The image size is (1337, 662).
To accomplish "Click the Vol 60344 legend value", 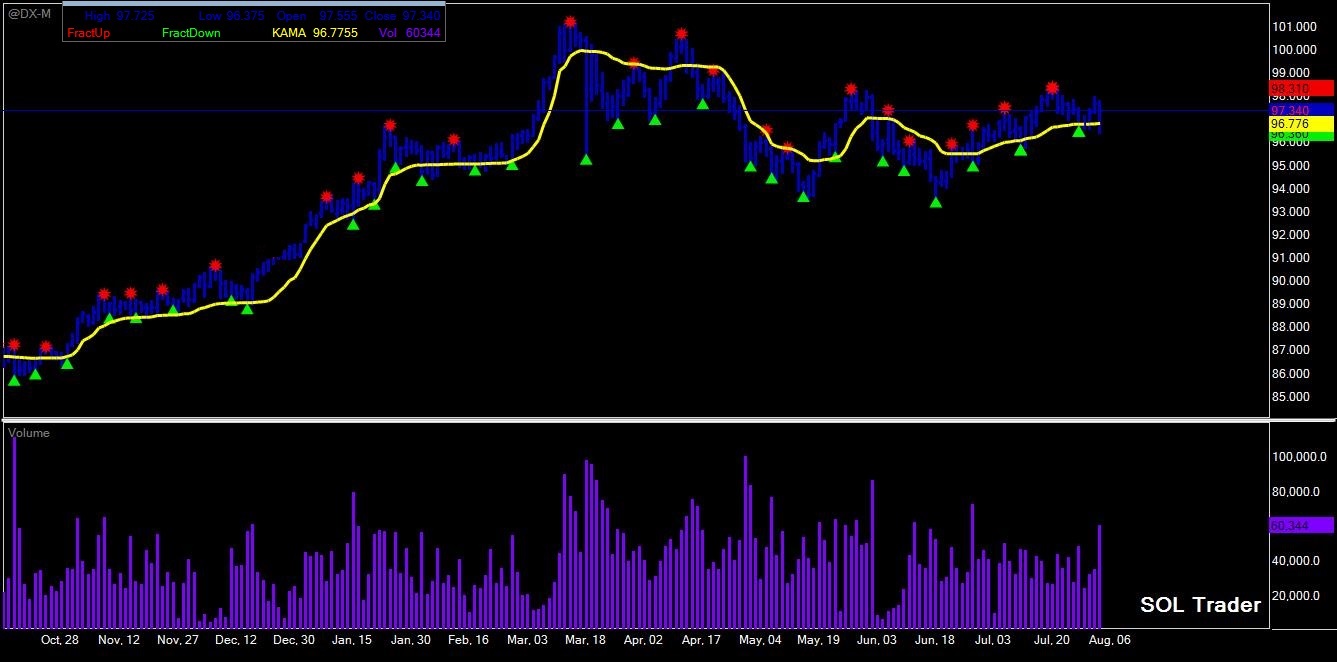I will point(410,33).
